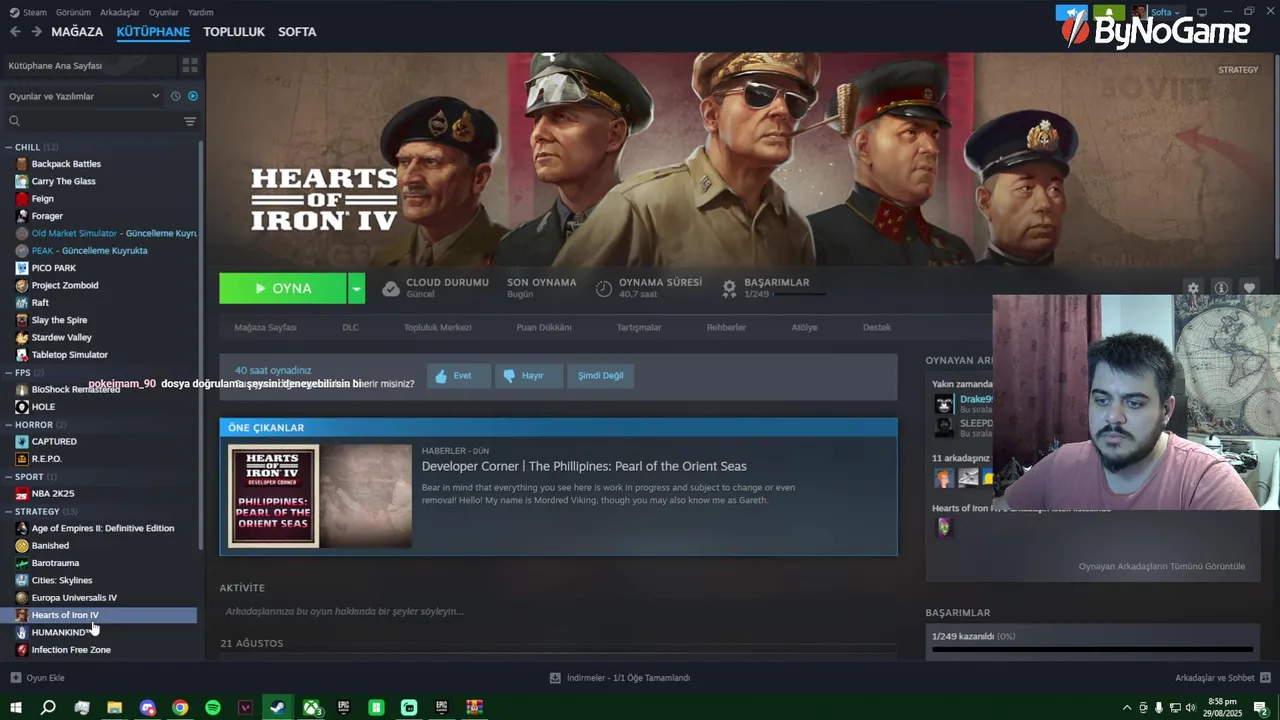Click the achievements gear icon
The height and width of the screenshot is (720, 1280).
(730, 288)
